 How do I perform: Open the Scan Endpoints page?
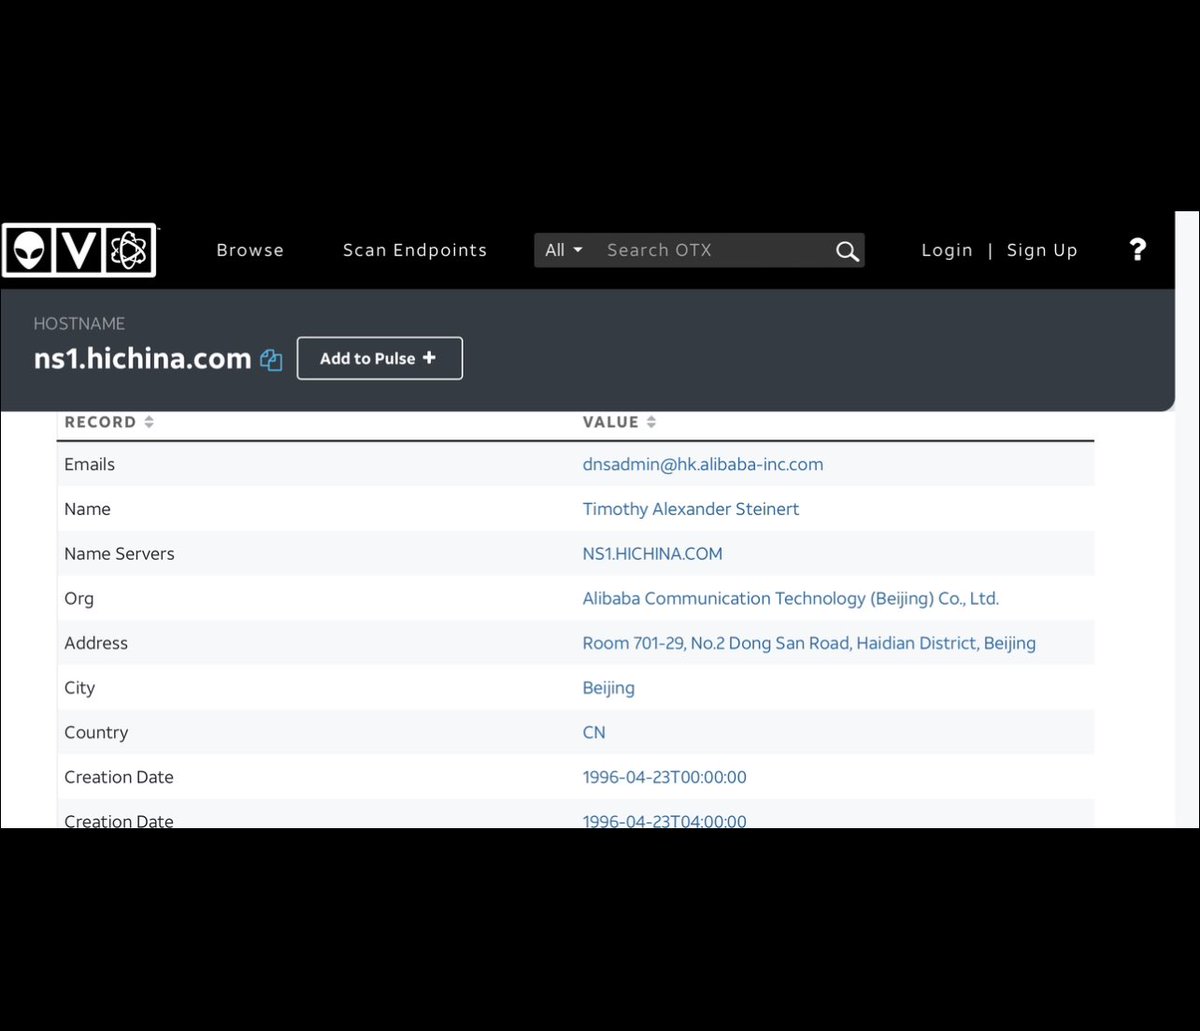(x=415, y=250)
